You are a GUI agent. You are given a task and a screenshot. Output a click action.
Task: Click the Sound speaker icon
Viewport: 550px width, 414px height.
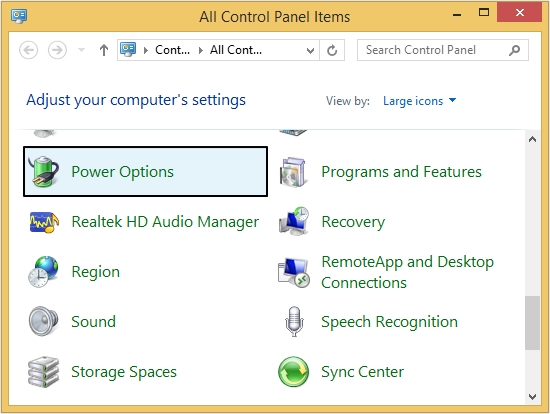pos(43,321)
